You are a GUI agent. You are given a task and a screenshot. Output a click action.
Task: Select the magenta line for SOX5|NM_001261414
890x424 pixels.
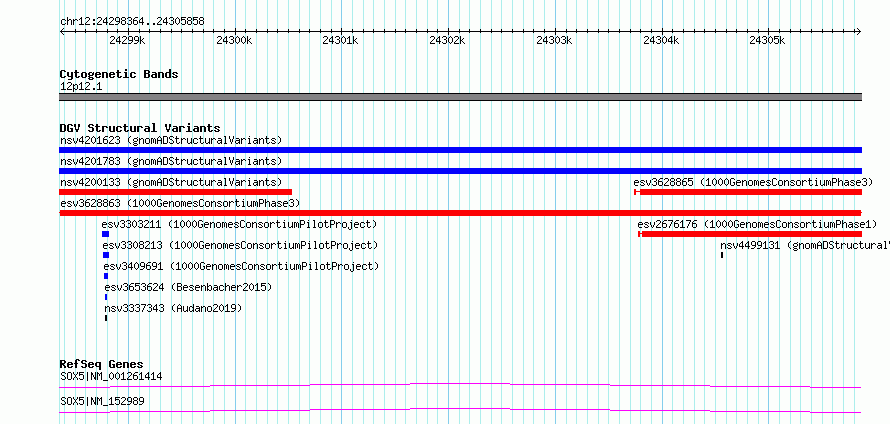tap(460, 386)
